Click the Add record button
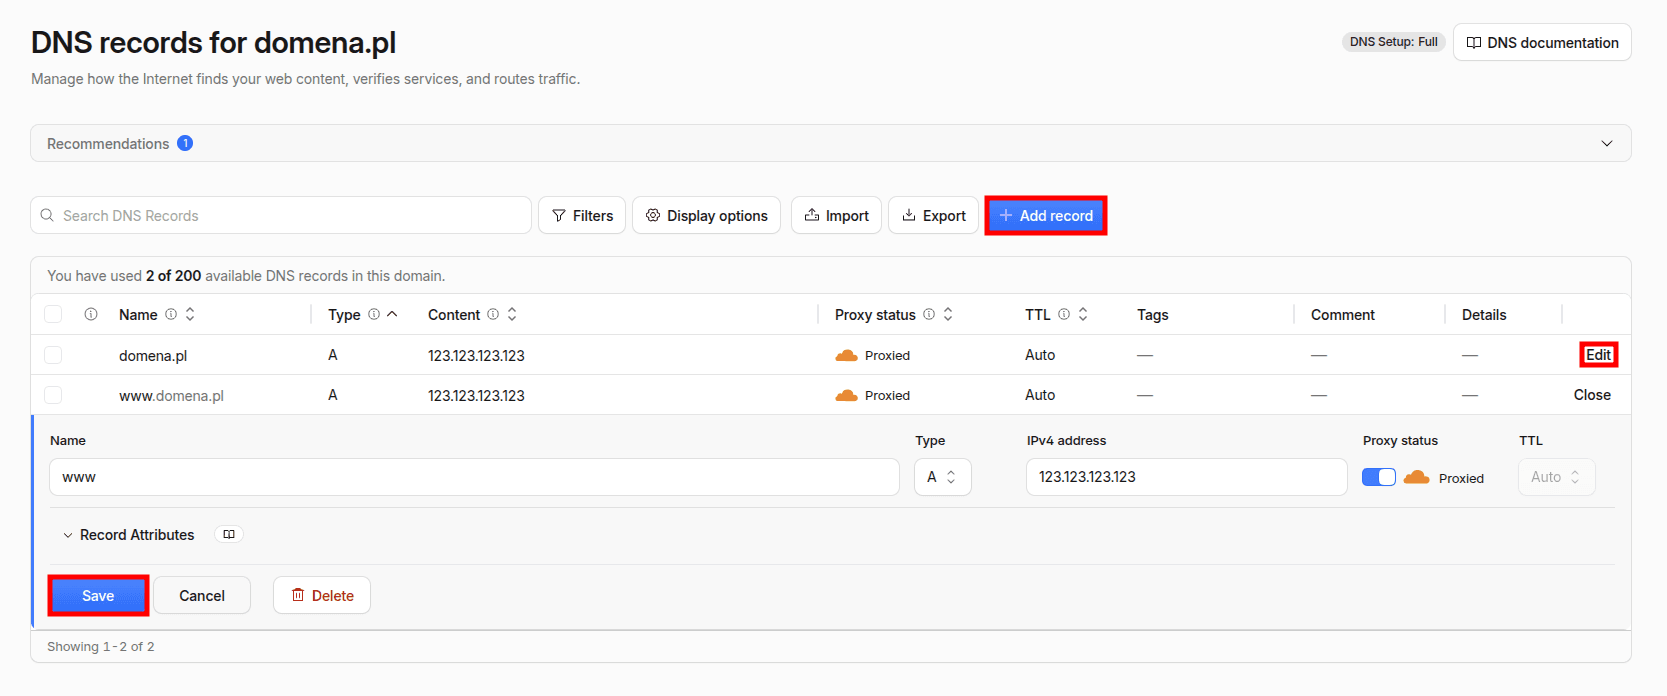The width and height of the screenshot is (1667, 696). pyautogui.click(x=1045, y=216)
